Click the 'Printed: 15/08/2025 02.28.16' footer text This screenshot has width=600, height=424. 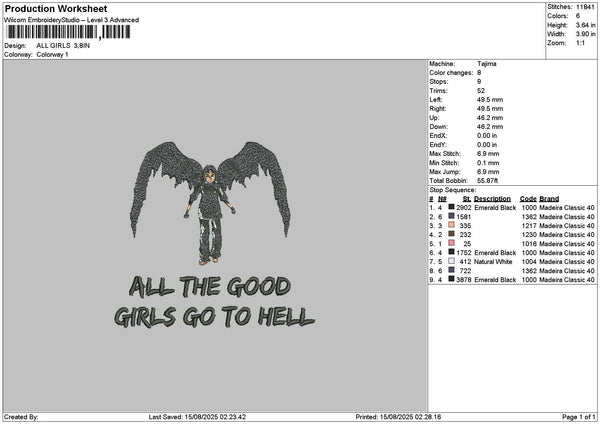point(398,417)
